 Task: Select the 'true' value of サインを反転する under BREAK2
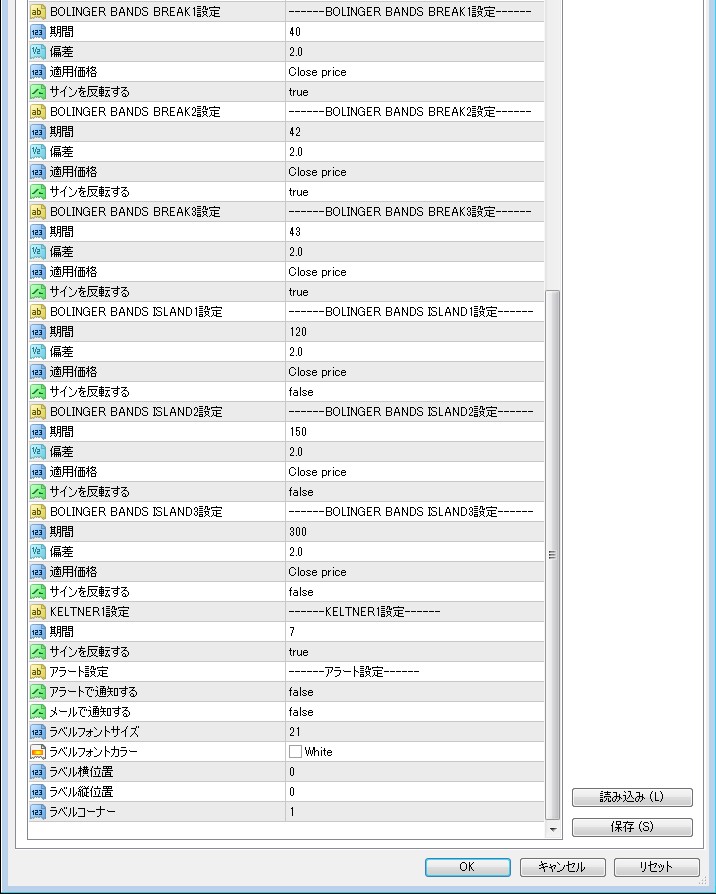(x=299, y=192)
